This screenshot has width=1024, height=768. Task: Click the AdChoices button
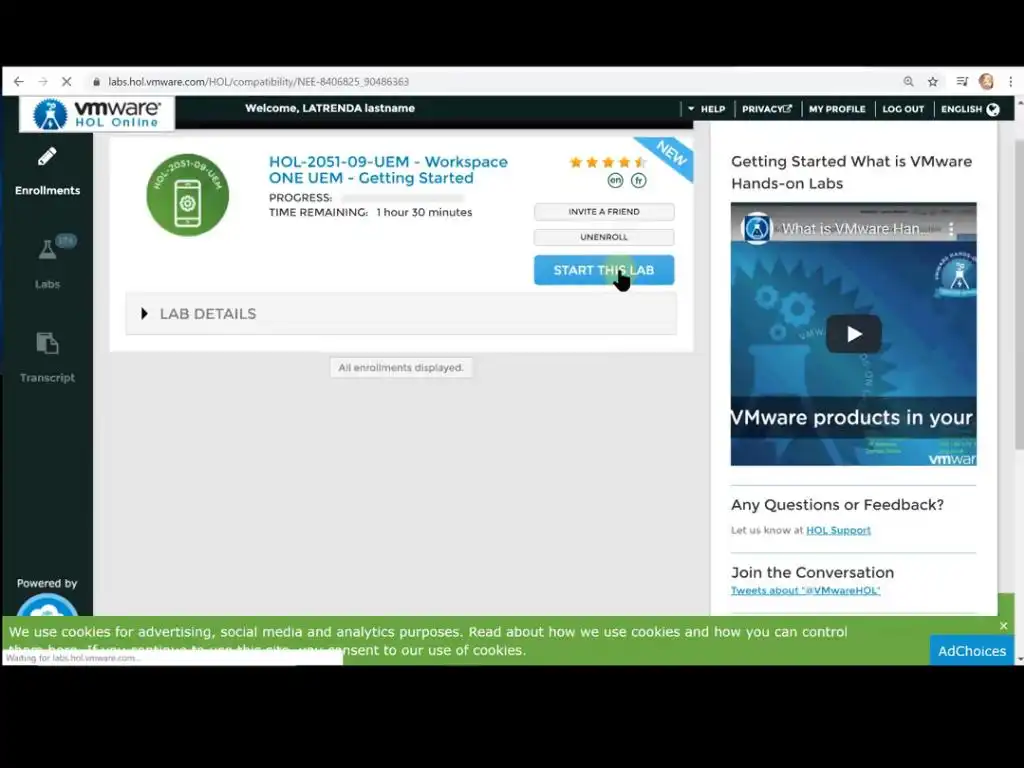click(x=972, y=650)
